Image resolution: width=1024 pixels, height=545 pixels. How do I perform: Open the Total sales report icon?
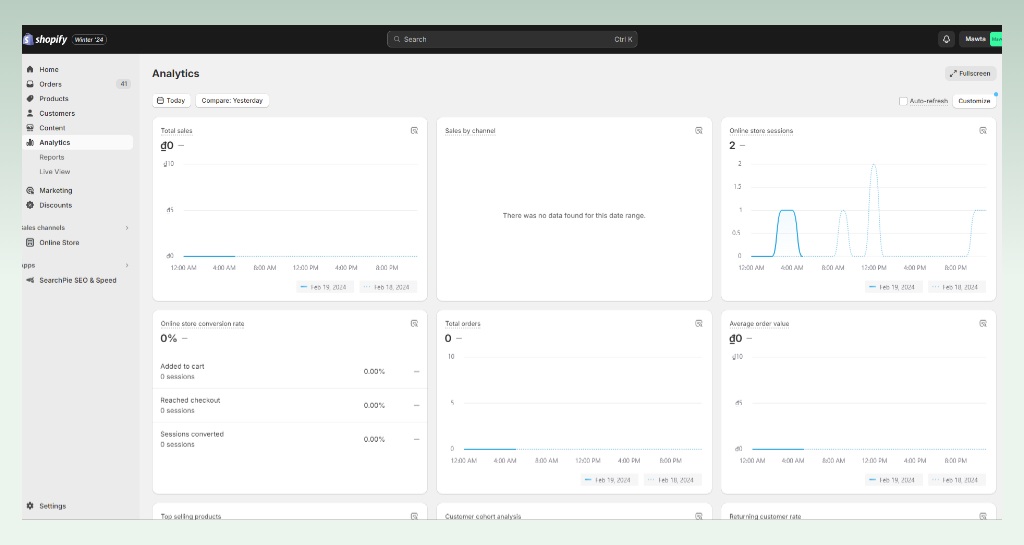[x=414, y=131]
